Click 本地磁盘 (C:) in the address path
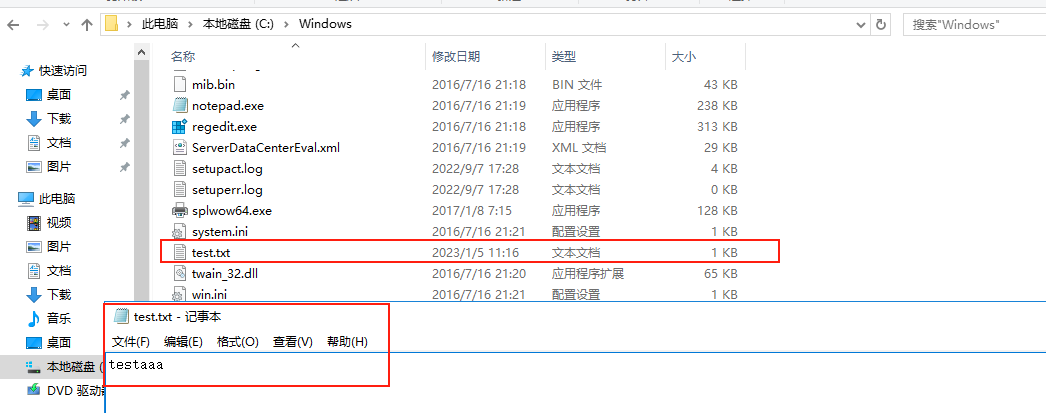The image size is (1046, 413). pos(238,25)
